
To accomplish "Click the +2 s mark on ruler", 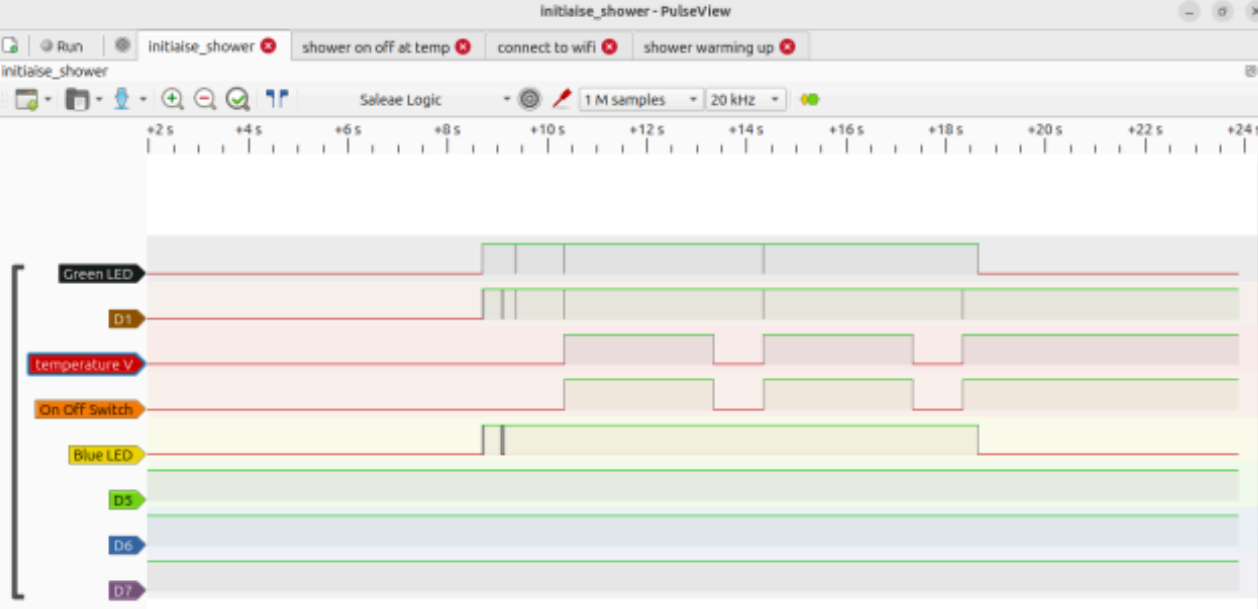I will pos(160,130).
